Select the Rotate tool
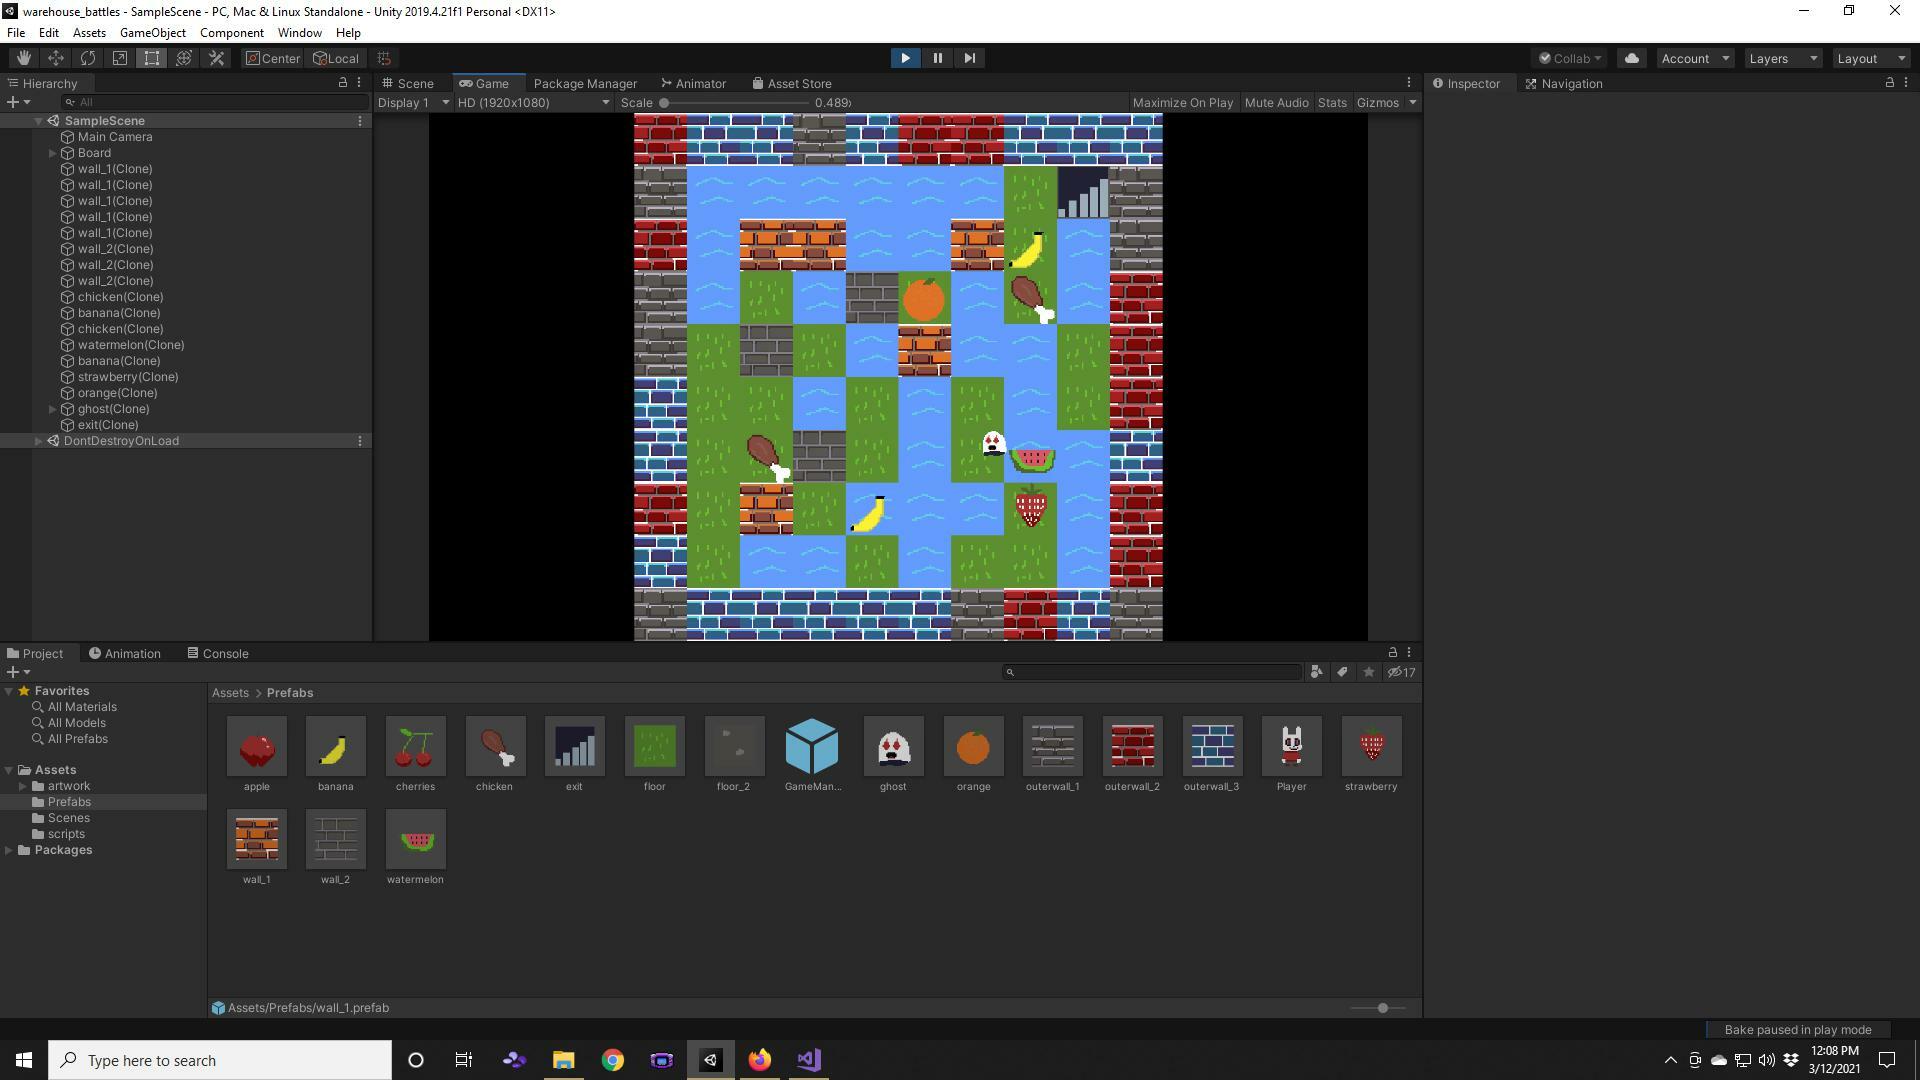This screenshot has height=1080, width=1920. click(88, 58)
